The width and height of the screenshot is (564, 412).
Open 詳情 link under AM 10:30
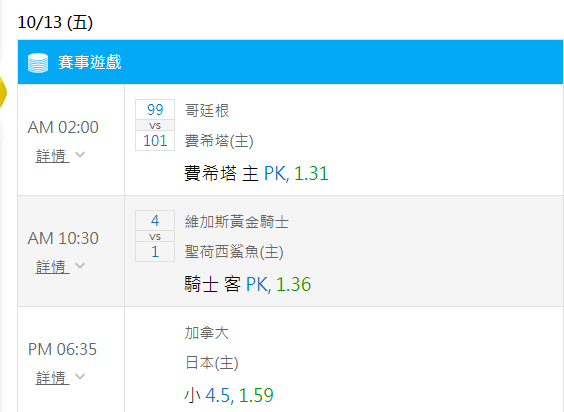(53, 267)
